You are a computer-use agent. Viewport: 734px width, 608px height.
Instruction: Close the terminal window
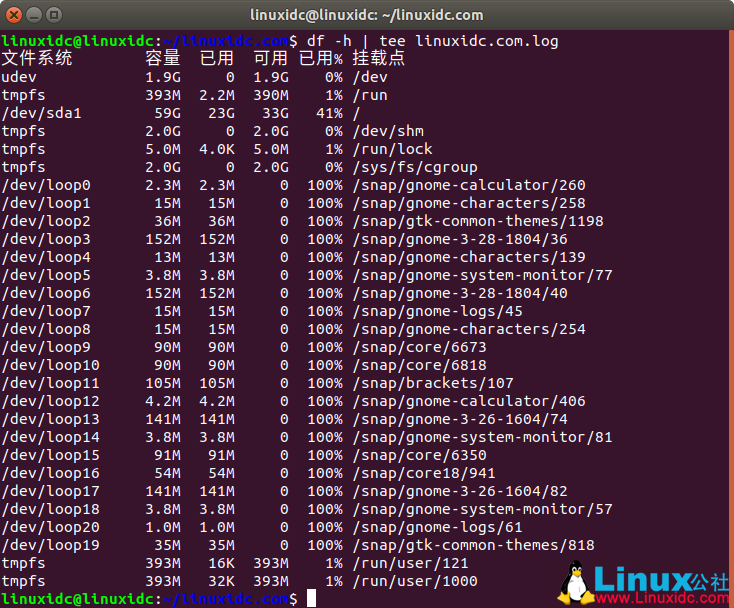(x=14, y=15)
